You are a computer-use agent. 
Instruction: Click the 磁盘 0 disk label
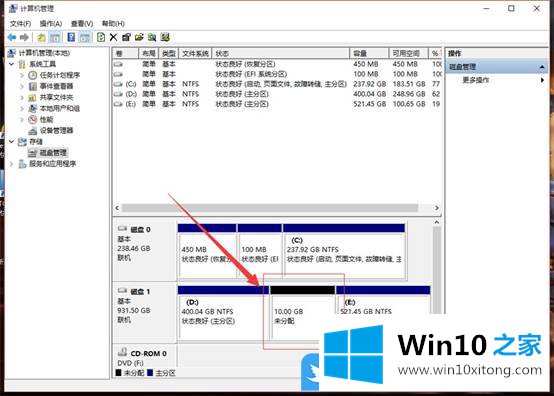pyautogui.click(x=141, y=230)
